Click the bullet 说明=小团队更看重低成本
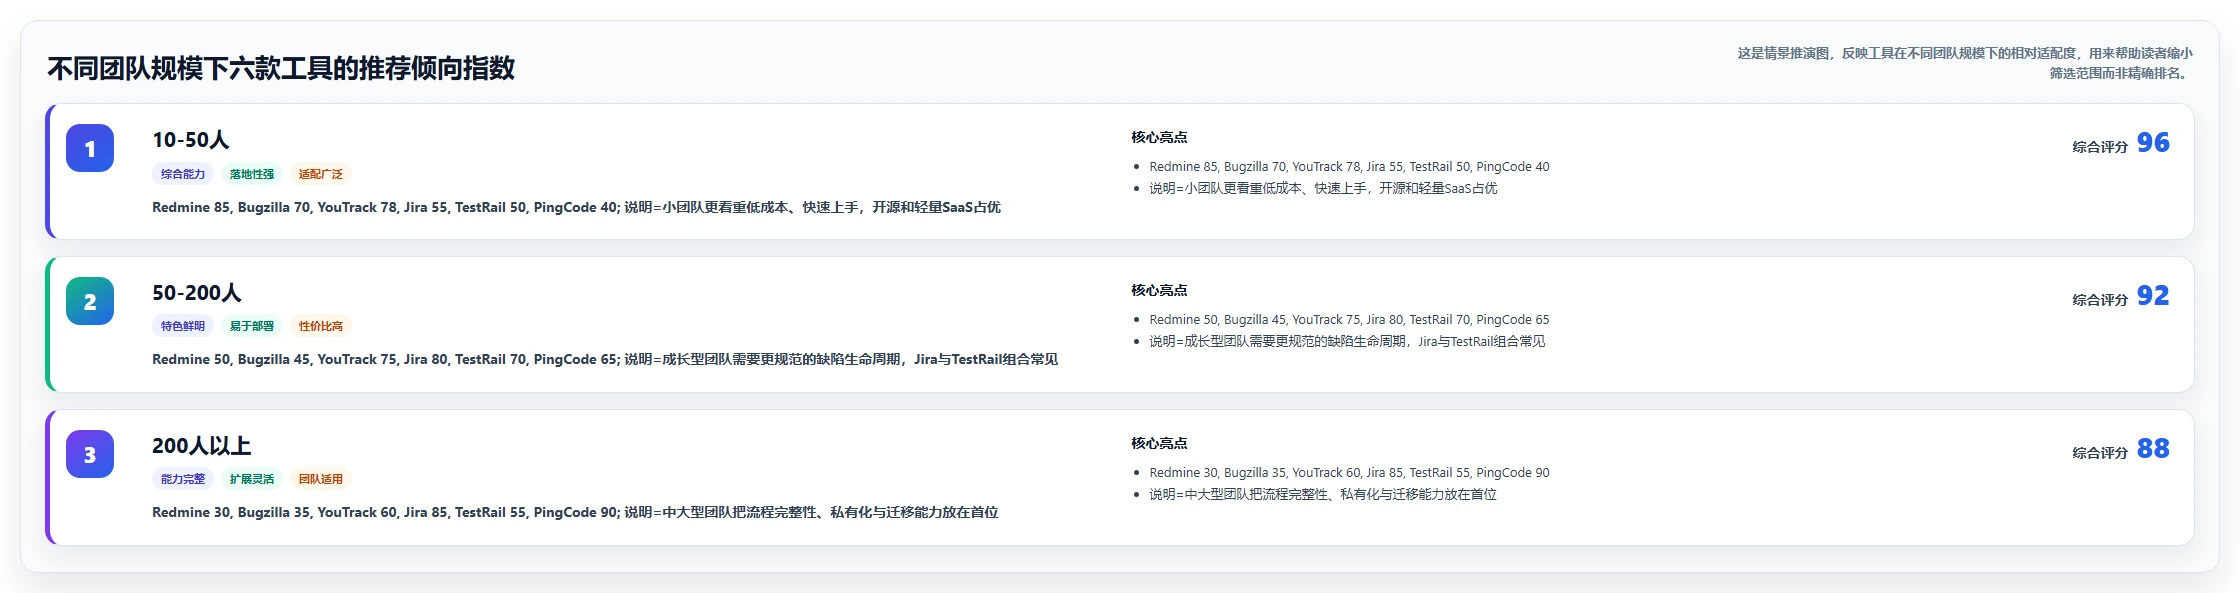Image resolution: width=2240 pixels, height=593 pixels. coord(1323,188)
